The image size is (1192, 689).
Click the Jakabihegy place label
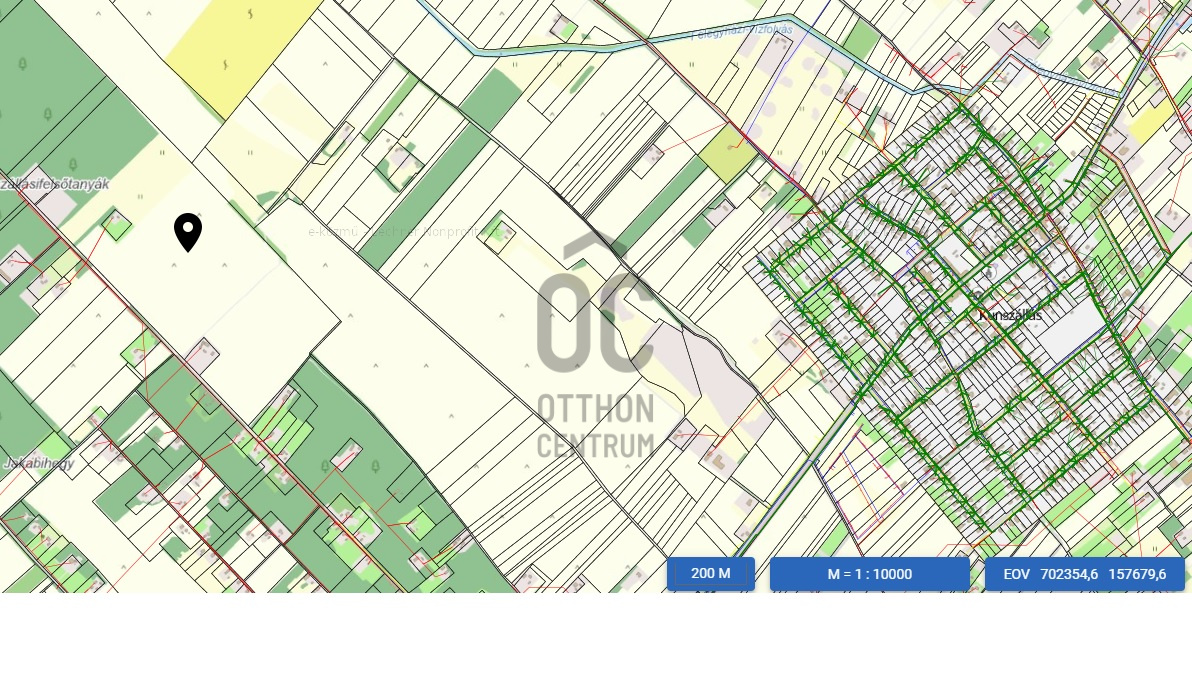click(x=38, y=463)
